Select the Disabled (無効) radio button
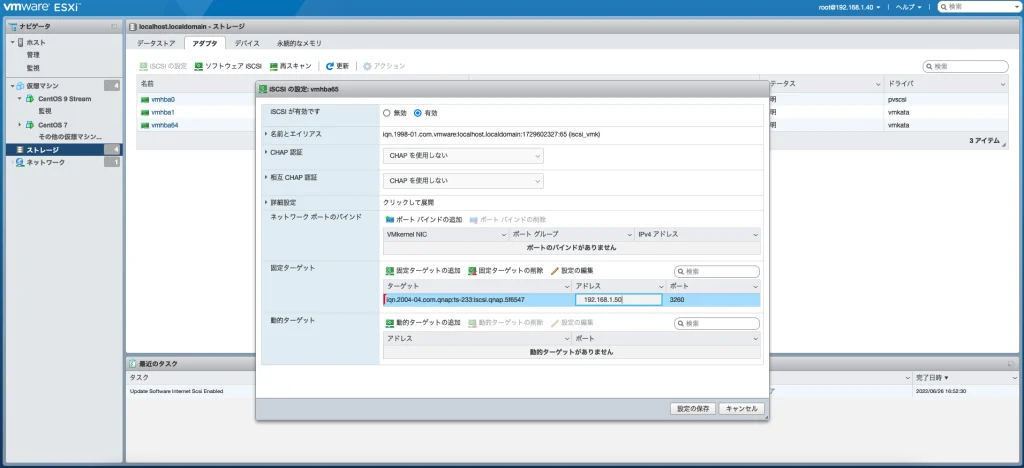The image size is (1024, 468). coord(387,113)
